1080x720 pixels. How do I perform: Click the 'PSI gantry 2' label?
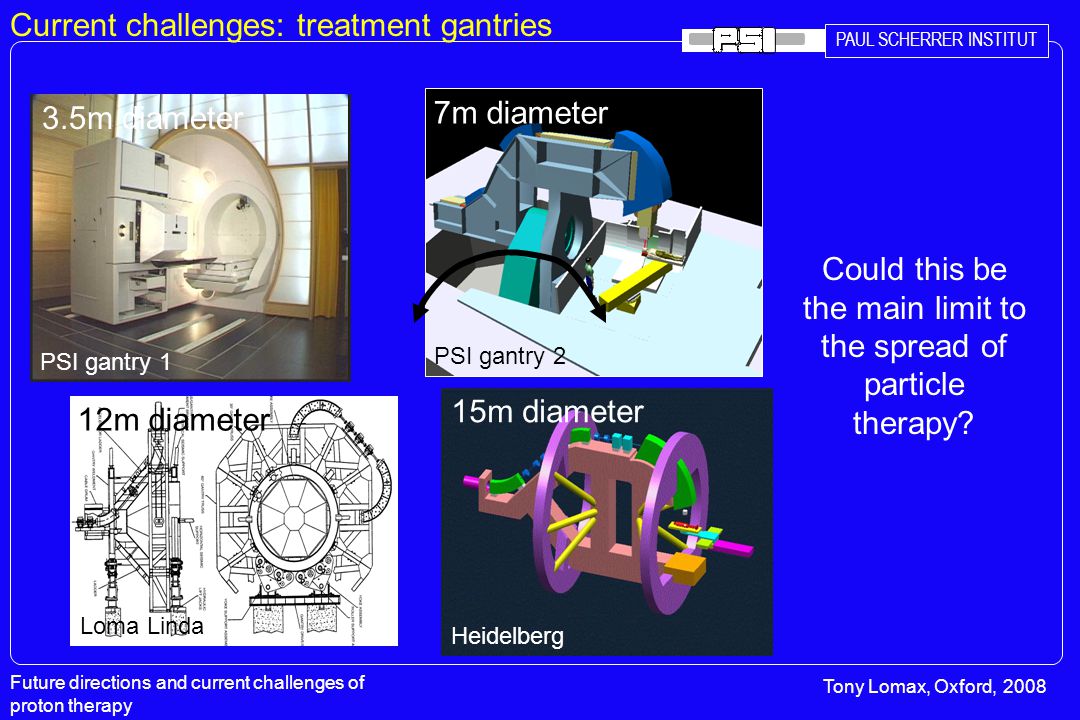[x=500, y=356]
